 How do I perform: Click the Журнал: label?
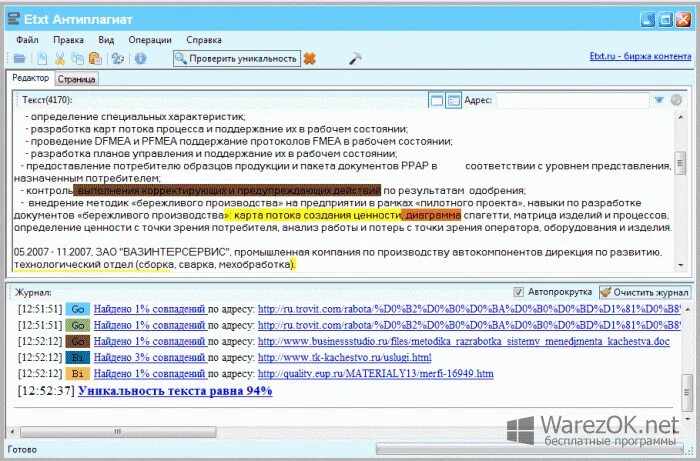(x=33, y=293)
